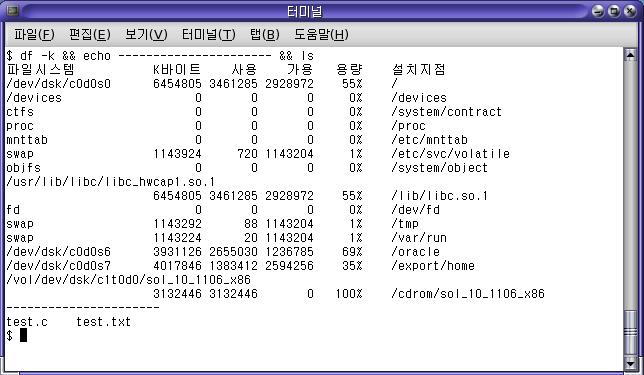
Task: Click the /system/object mount point
Action: (x=439, y=168)
